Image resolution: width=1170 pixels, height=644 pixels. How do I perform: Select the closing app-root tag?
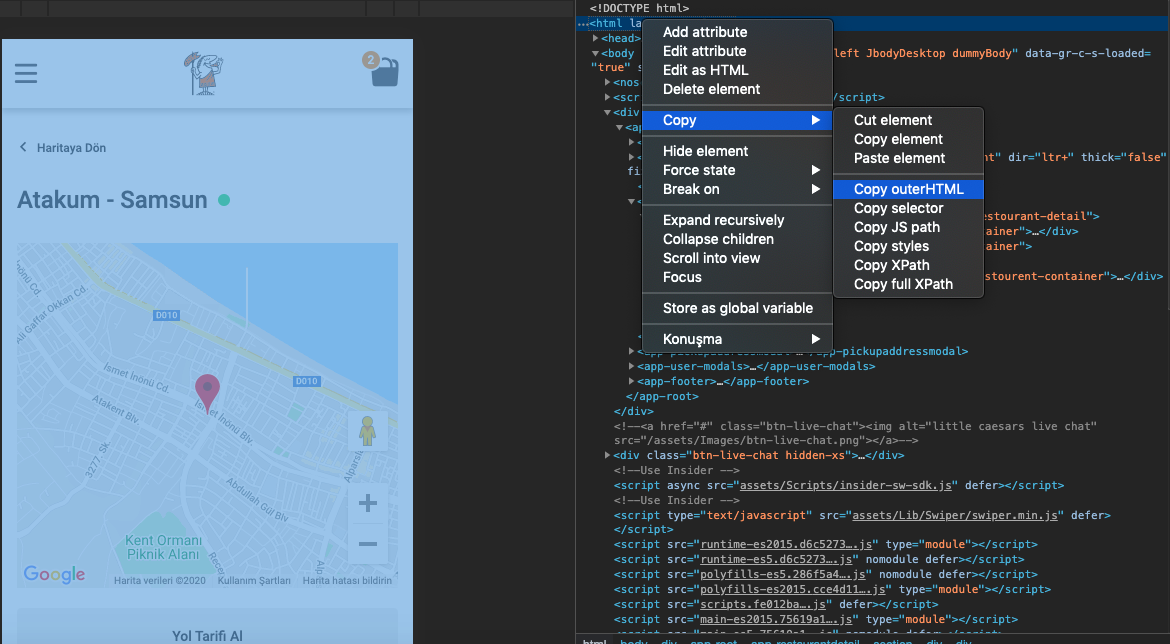point(662,396)
